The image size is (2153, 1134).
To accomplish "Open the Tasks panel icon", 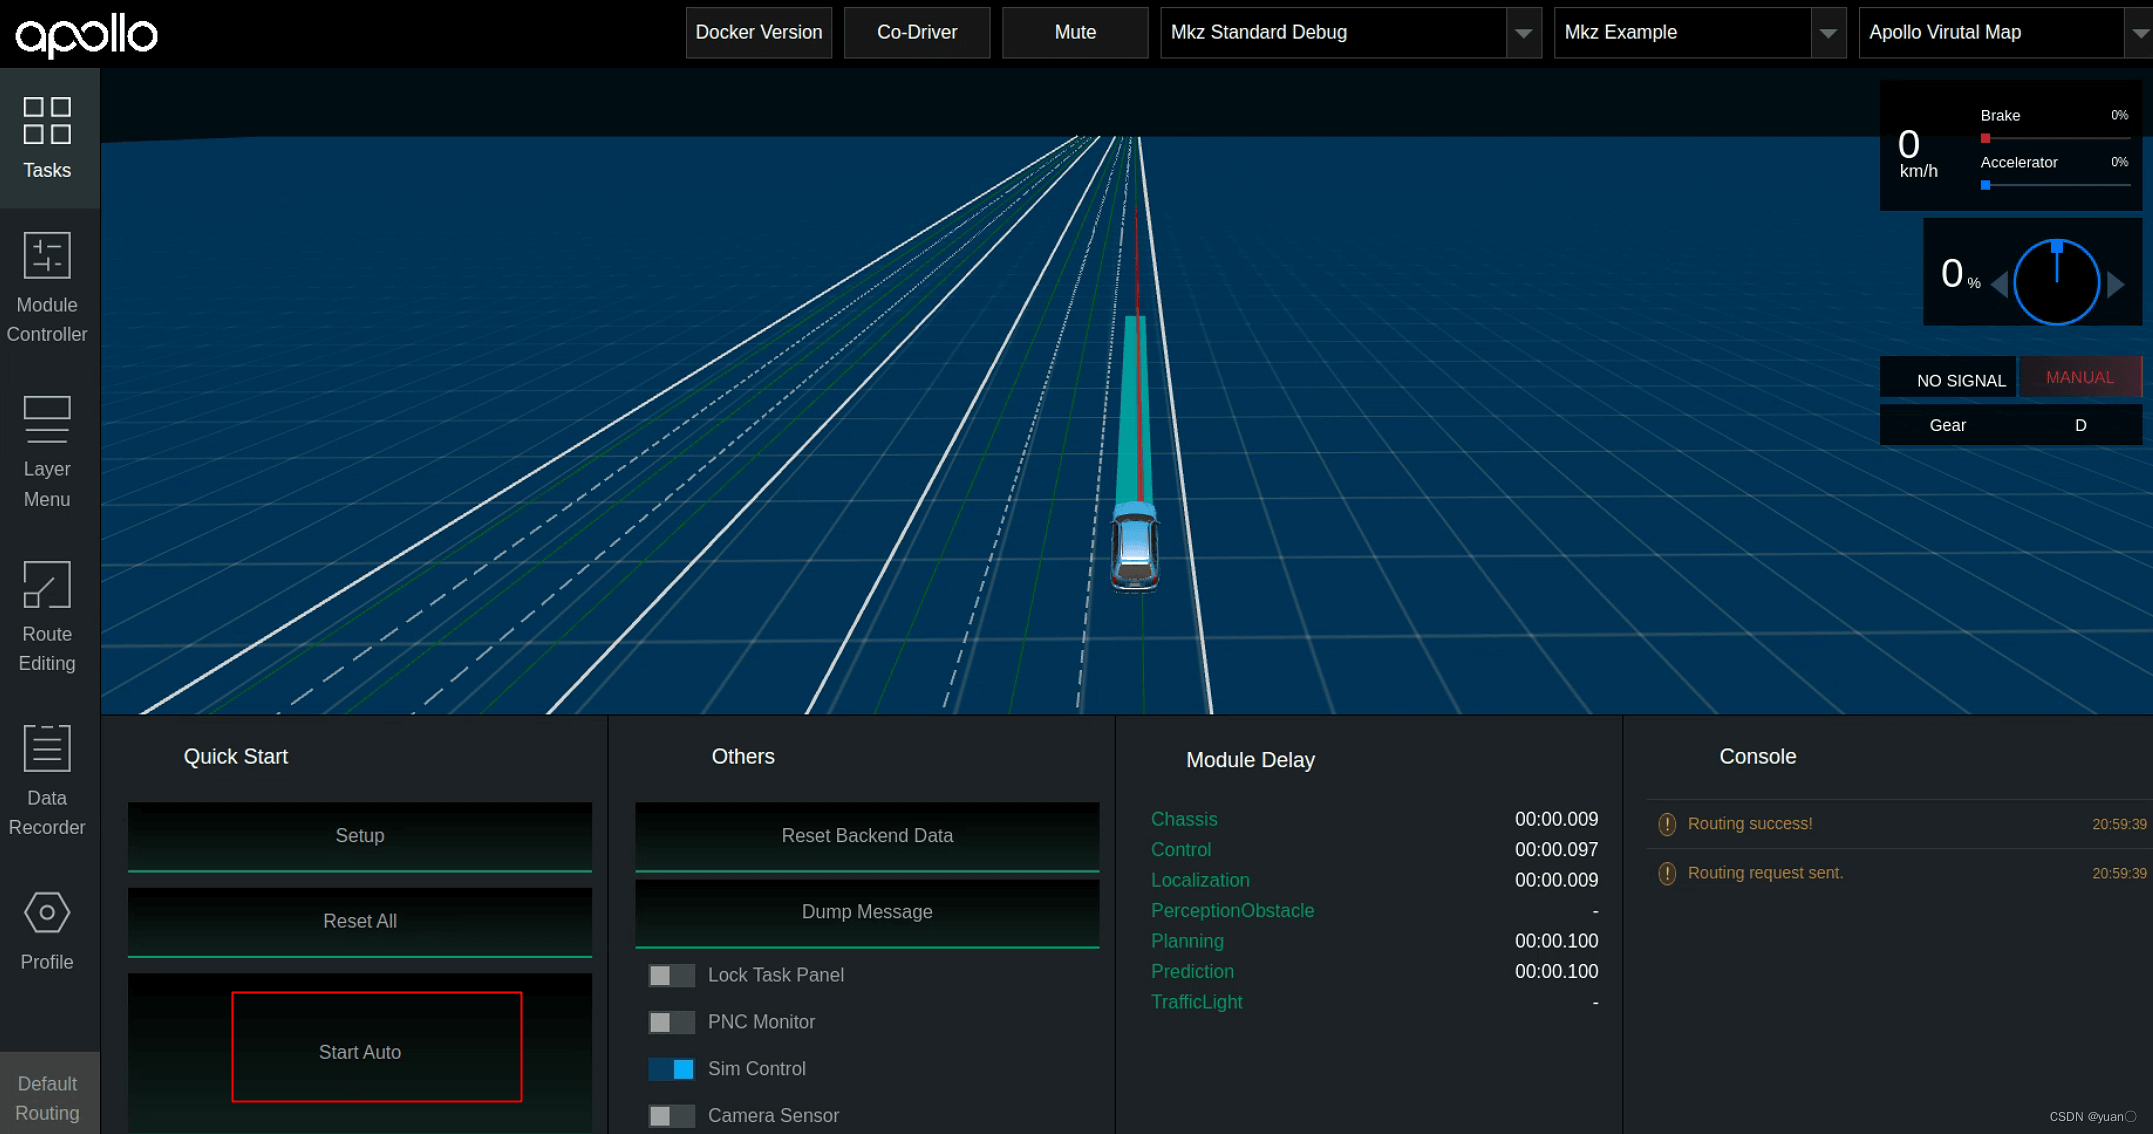I will click(47, 121).
